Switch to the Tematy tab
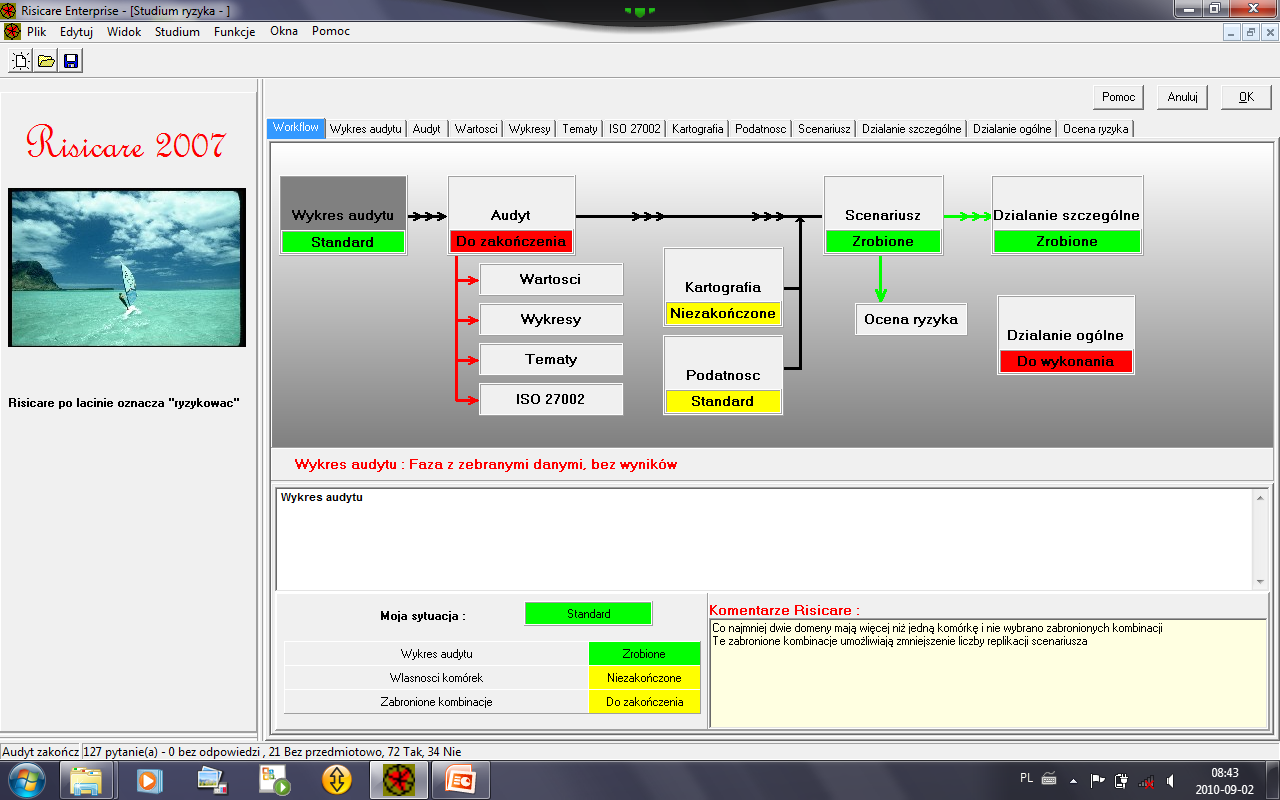1280x800 pixels. pyautogui.click(x=580, y=129)
